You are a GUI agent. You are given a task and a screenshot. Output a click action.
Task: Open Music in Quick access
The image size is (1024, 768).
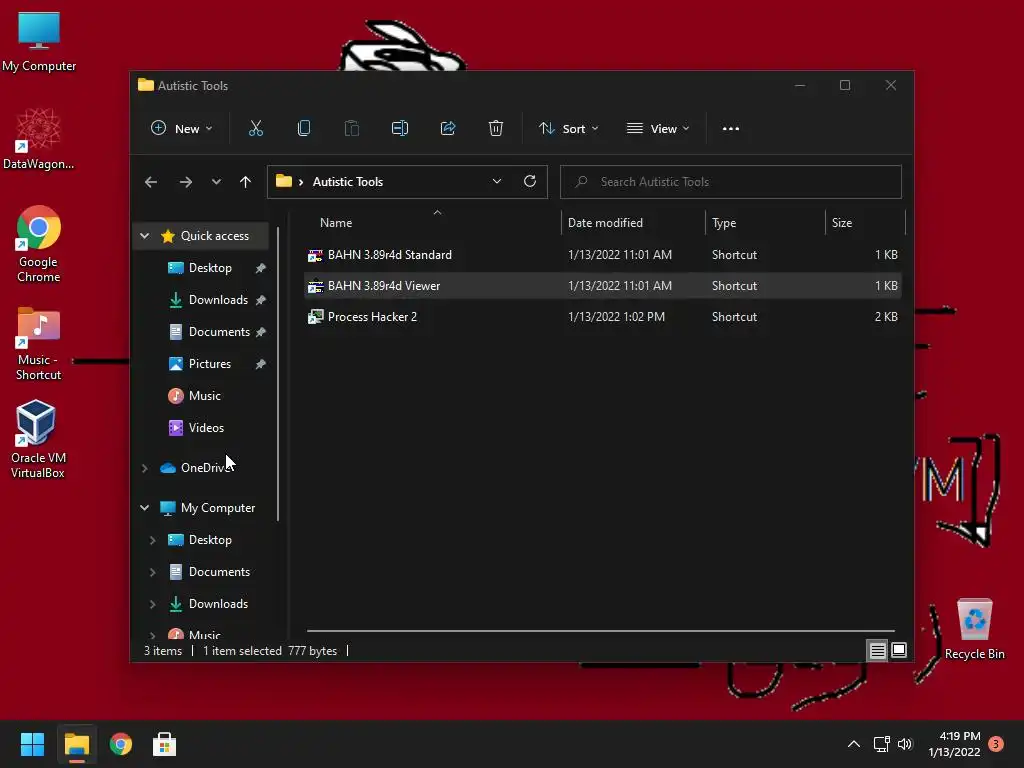(x=204, y=396)
